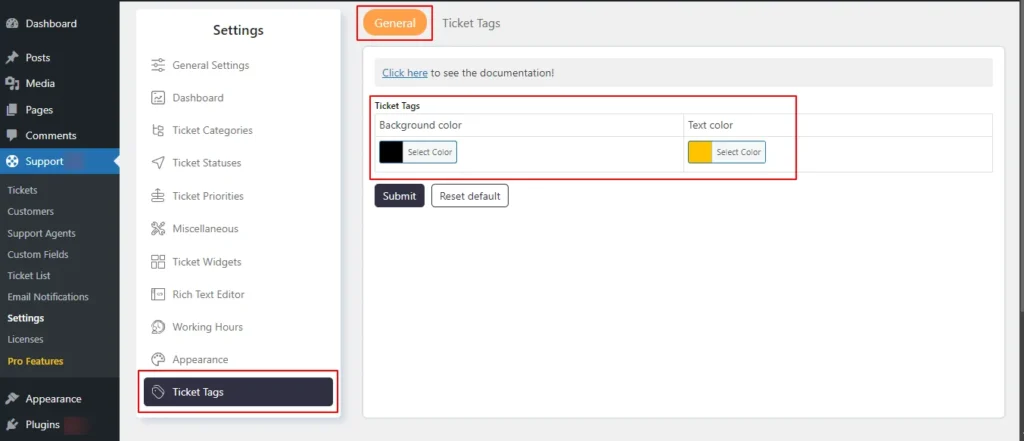Select Ticket Categories settings label
Viewport: 1024px width, 441px height.
click(212, 130)
